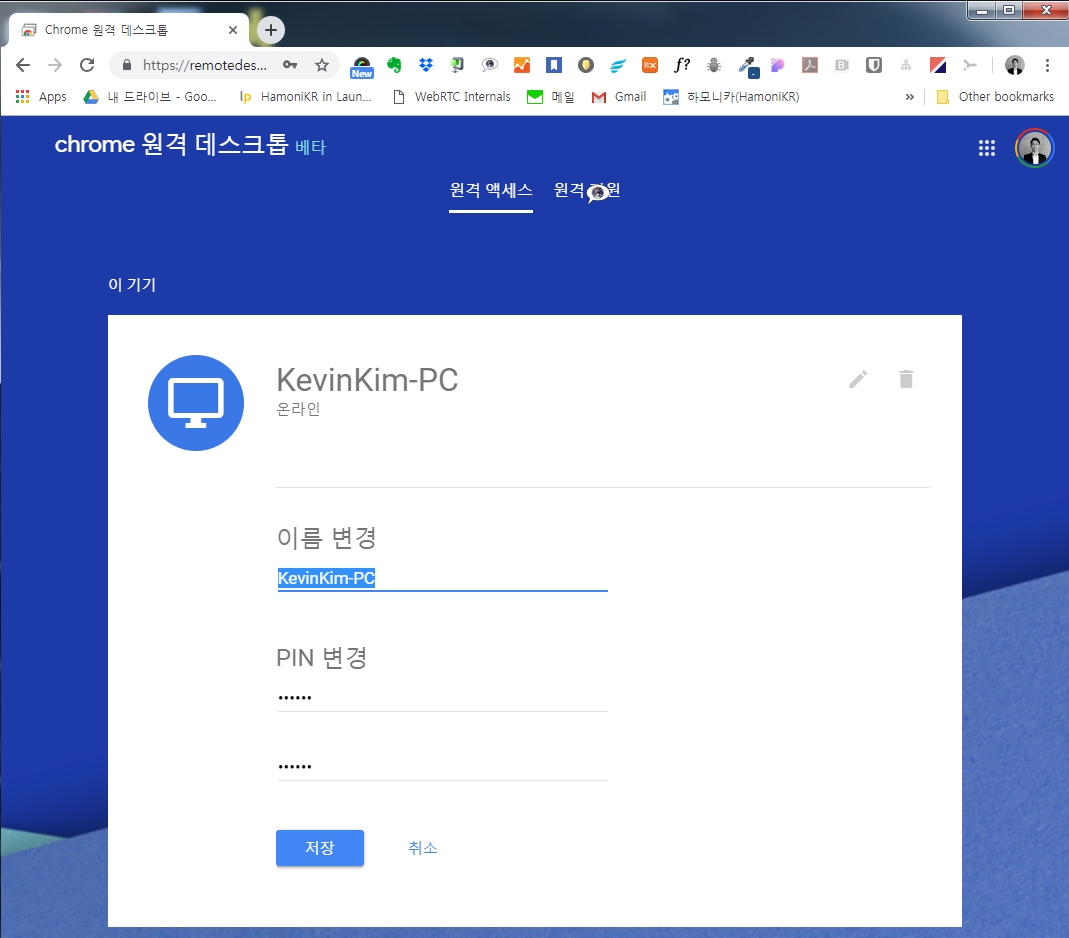Click the Evernote elephant extension icon
1069x938 pixels.
(394, 65)
